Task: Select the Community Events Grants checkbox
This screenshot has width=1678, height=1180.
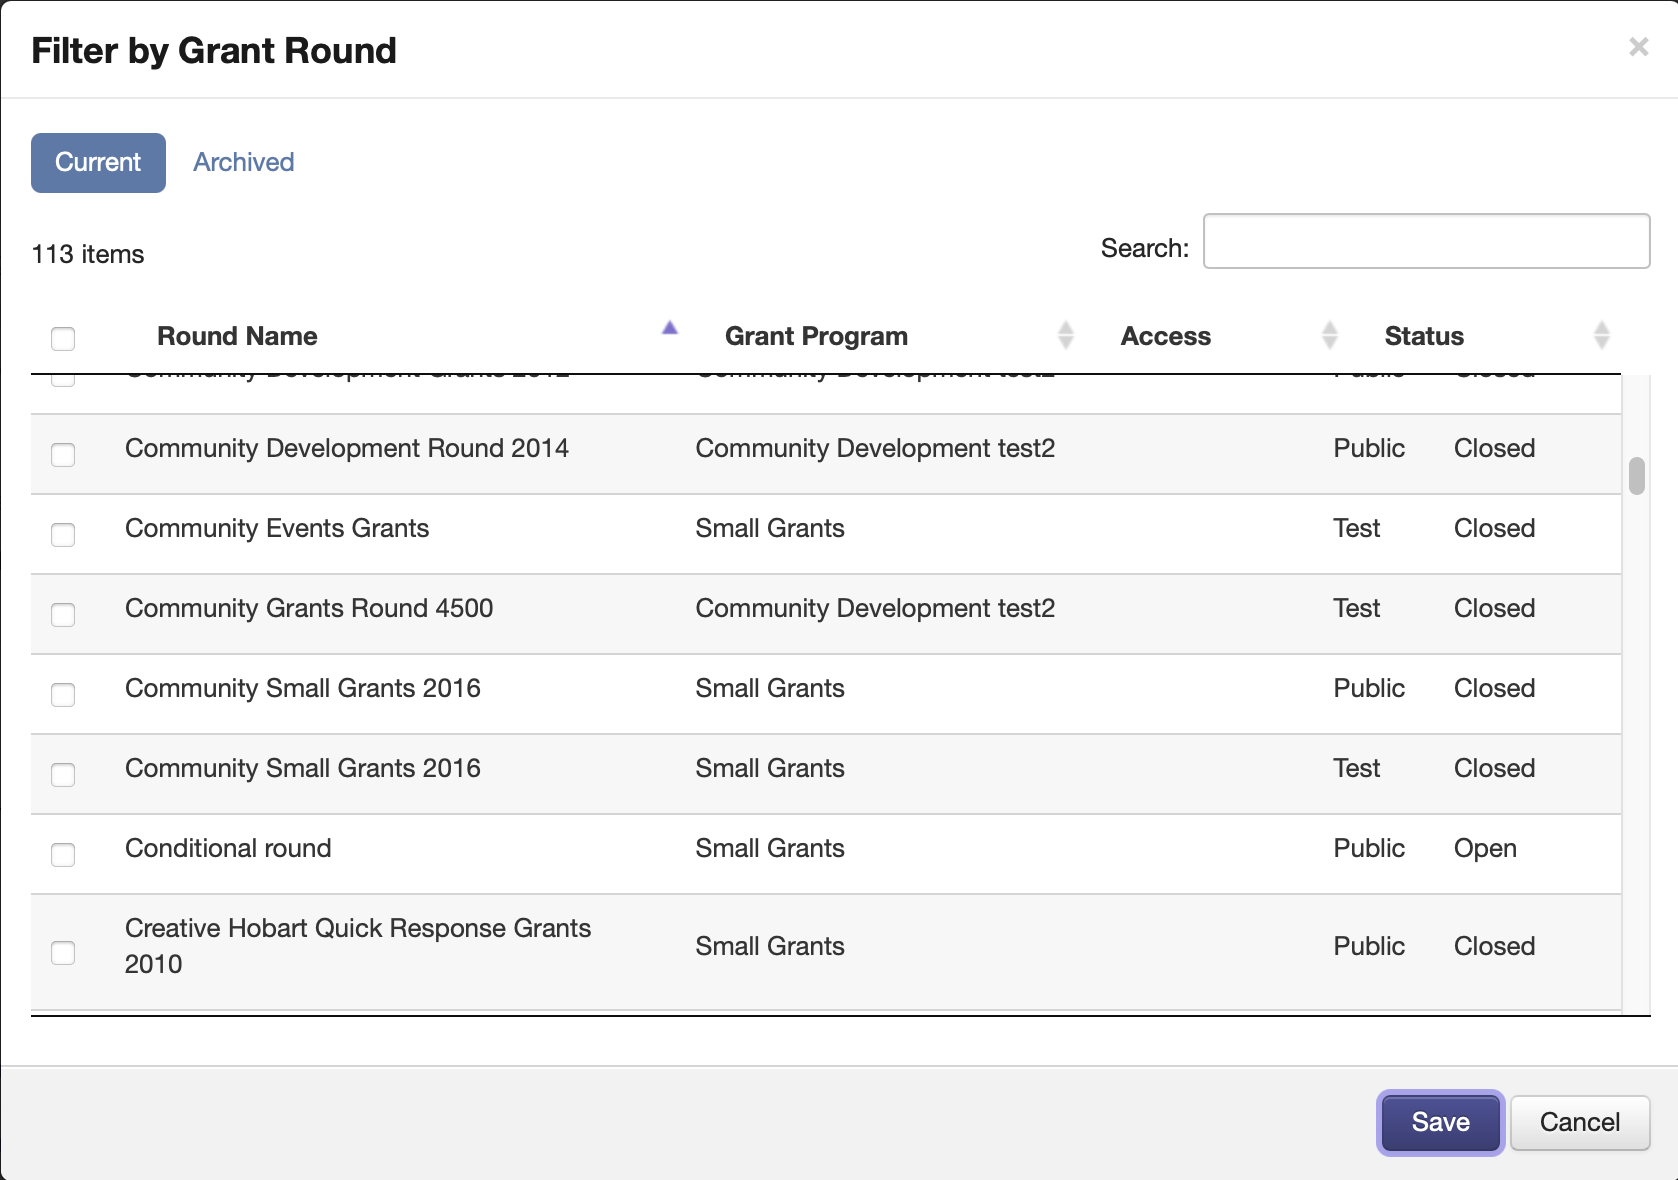Action: 63,535
